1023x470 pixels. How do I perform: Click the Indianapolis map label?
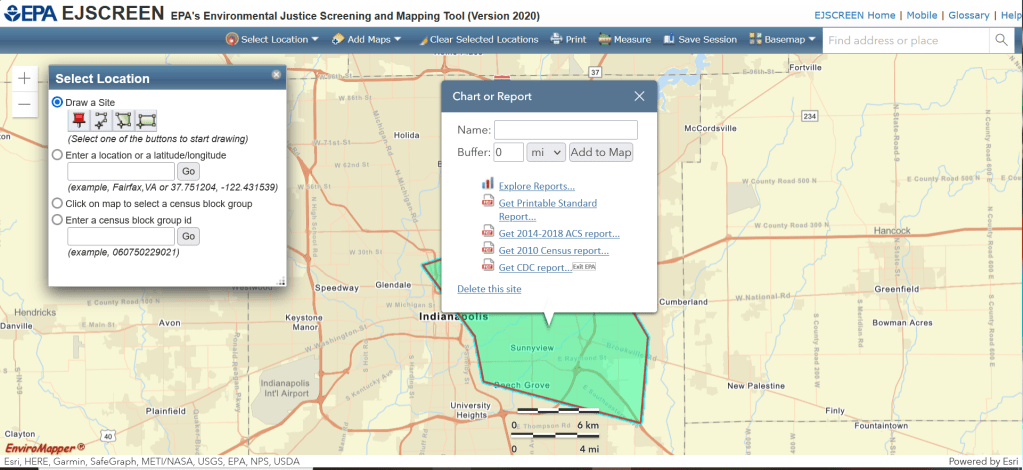[453, 317]
